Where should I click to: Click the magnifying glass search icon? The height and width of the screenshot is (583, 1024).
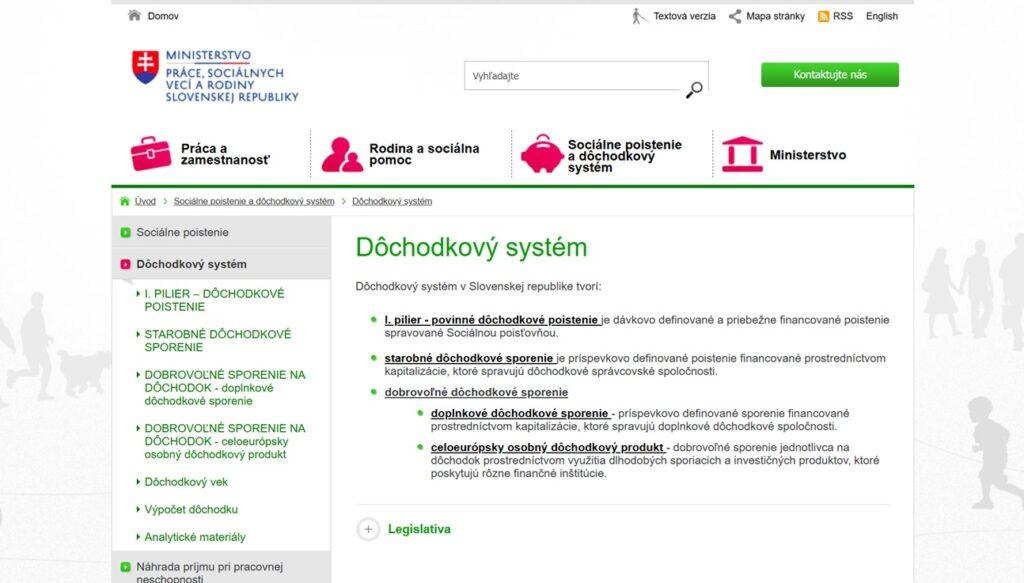(x=694, y=90)
